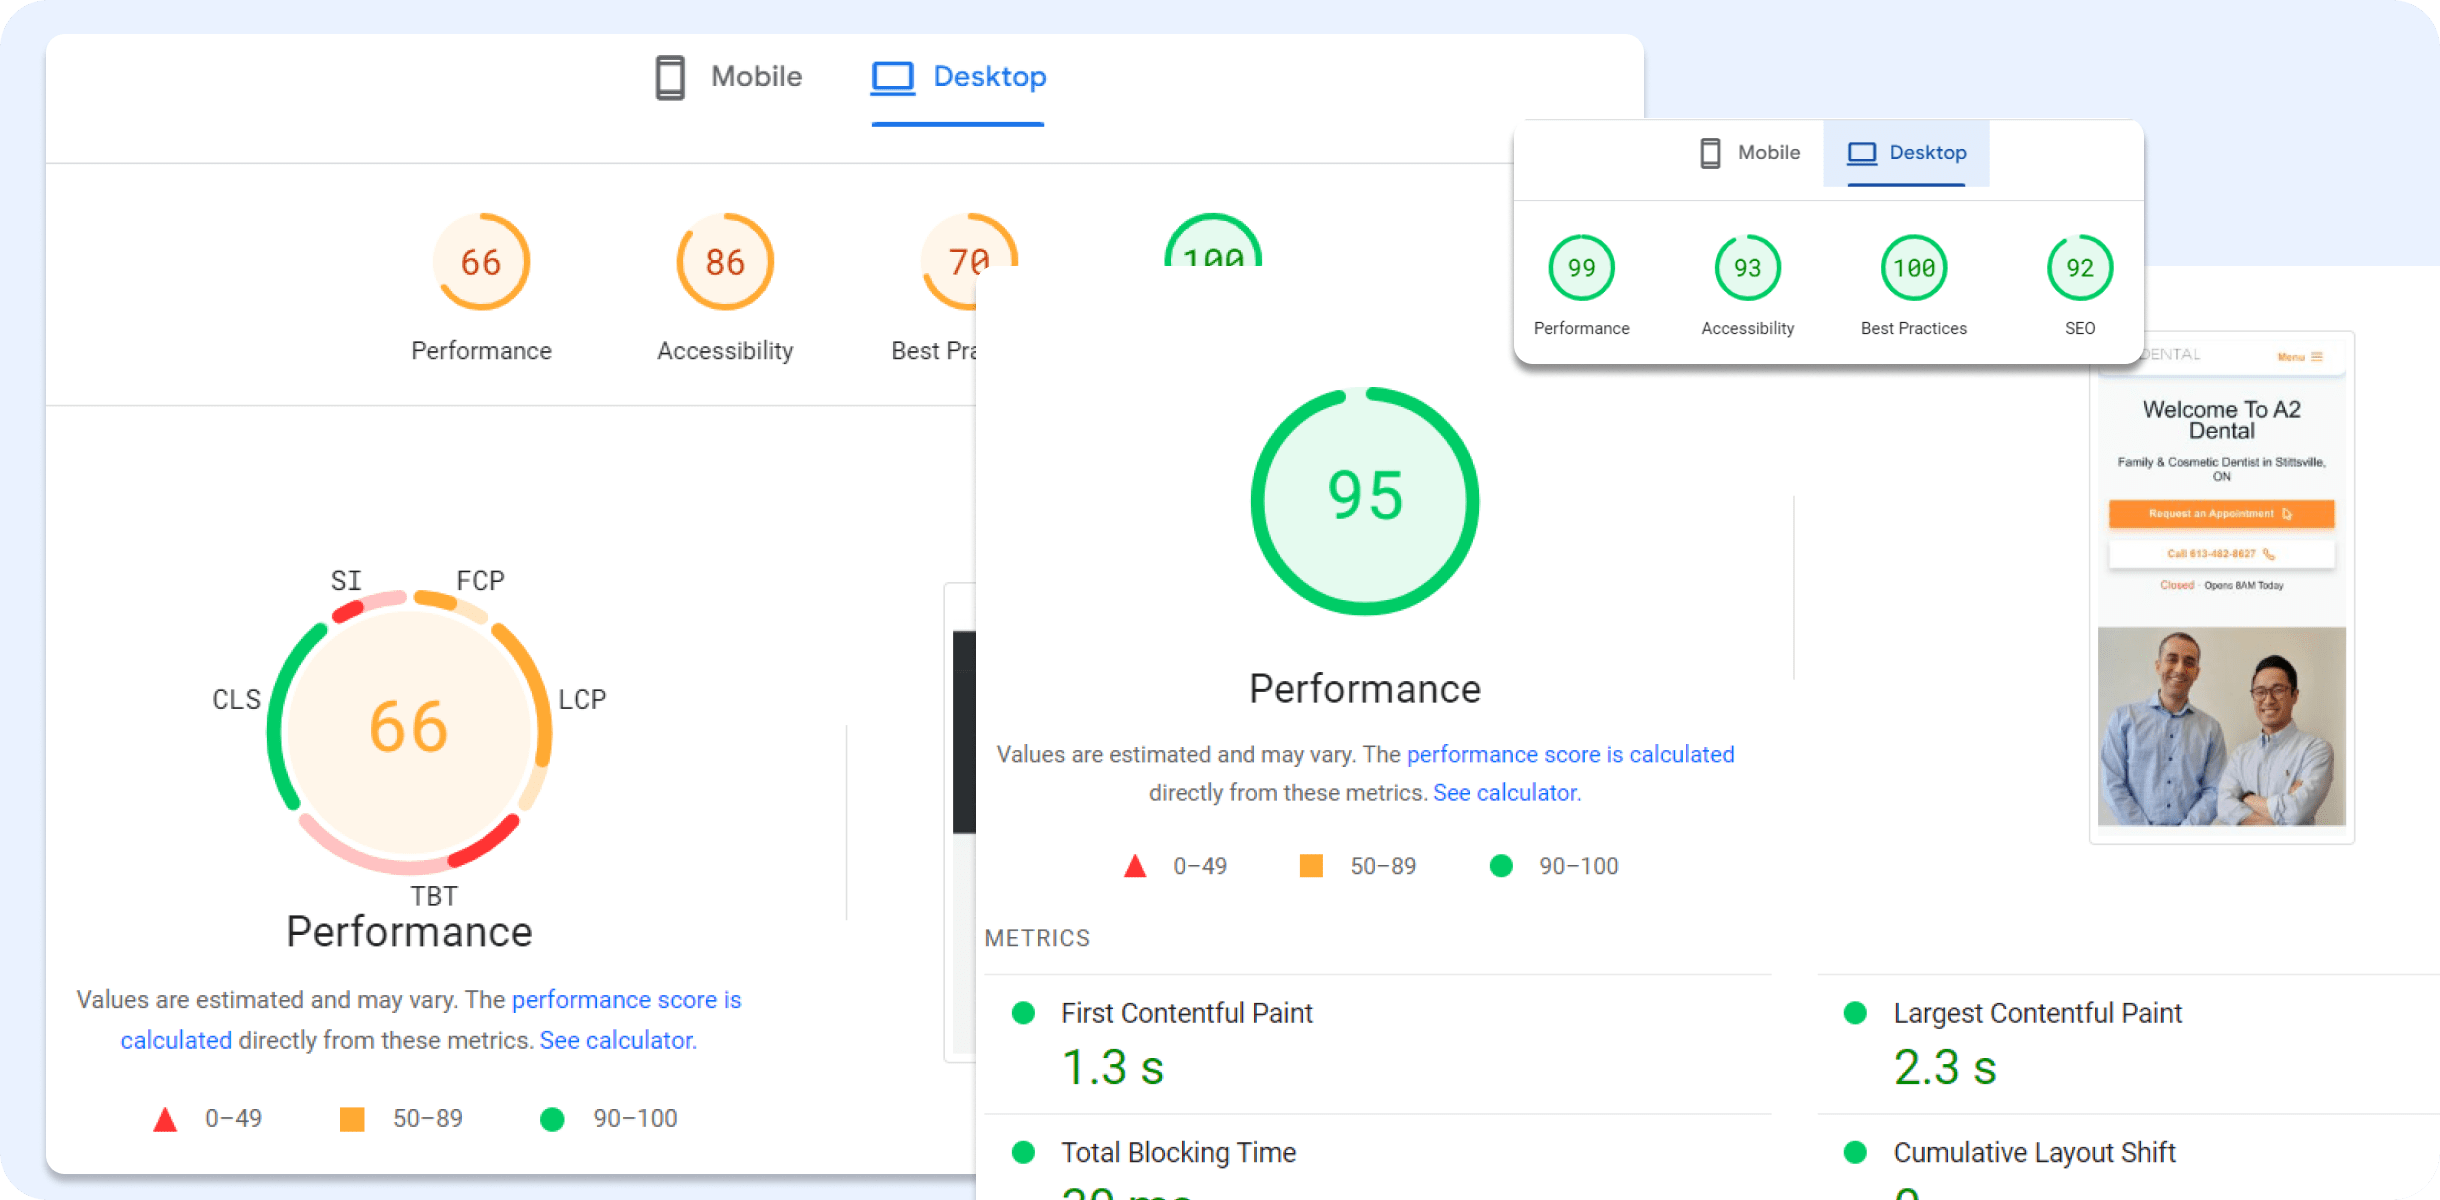The height and width of the screenshot is (1200, 2440).
Task: Open the 'See calculator.' link under the 95 score
Action: pyautogui.click(x=1506, y=793)
